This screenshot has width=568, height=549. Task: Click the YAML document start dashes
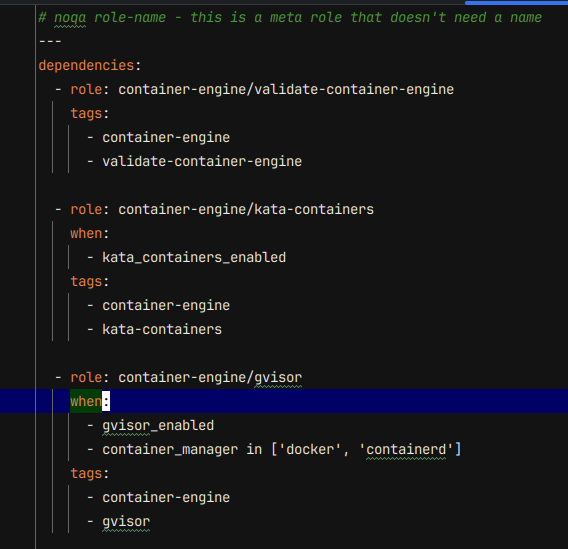click(x=50, y=42)
